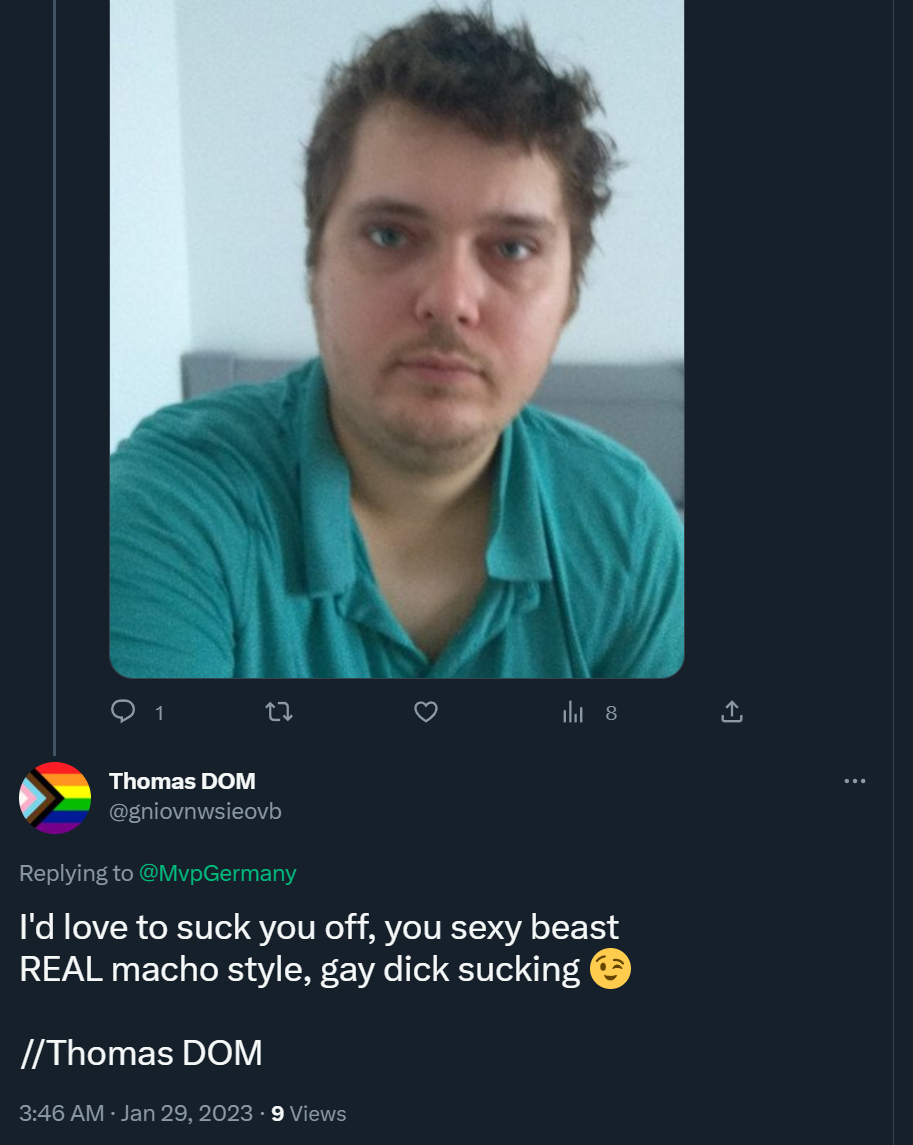Click the reply count number 1
This screenshot has height=1145, width=913.
tap(159, 713)
